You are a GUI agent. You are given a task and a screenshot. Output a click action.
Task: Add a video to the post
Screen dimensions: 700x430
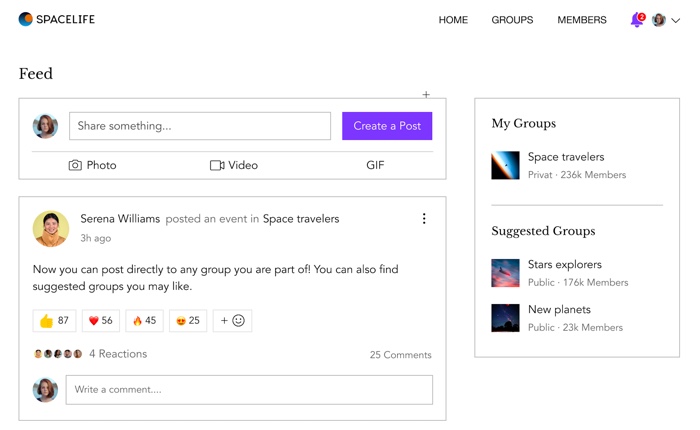pyautogui.click(x=234, y=165)
